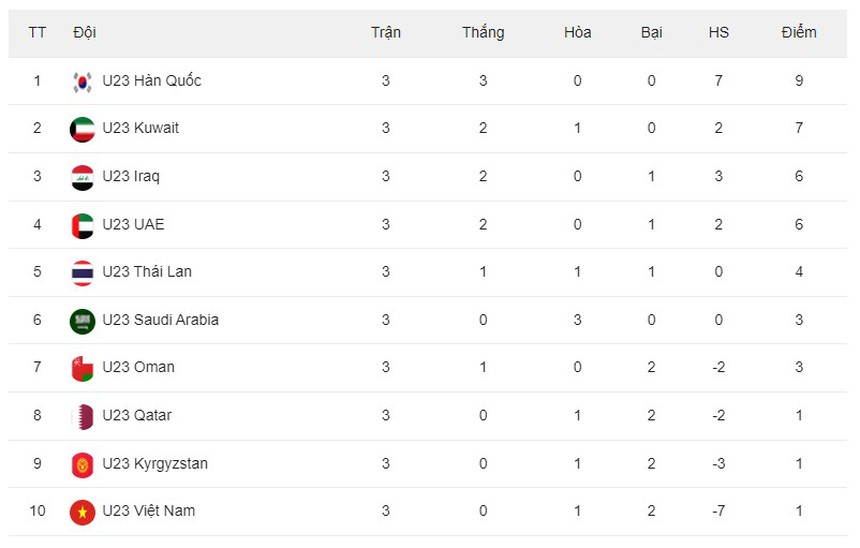Click the Oman flag icon
Viewport: 860px width, 548px height.
tap(83, 368)
